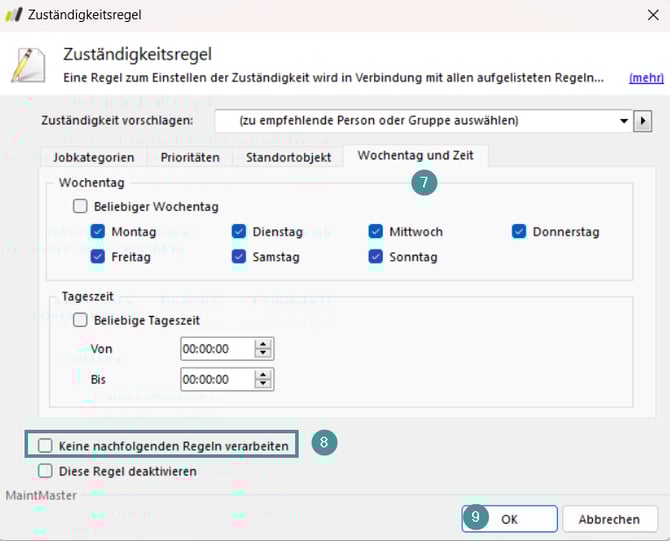Screen dimensions: 670x541
Task: Uncheck the Freitag checkbox
Action: (98, 257)
